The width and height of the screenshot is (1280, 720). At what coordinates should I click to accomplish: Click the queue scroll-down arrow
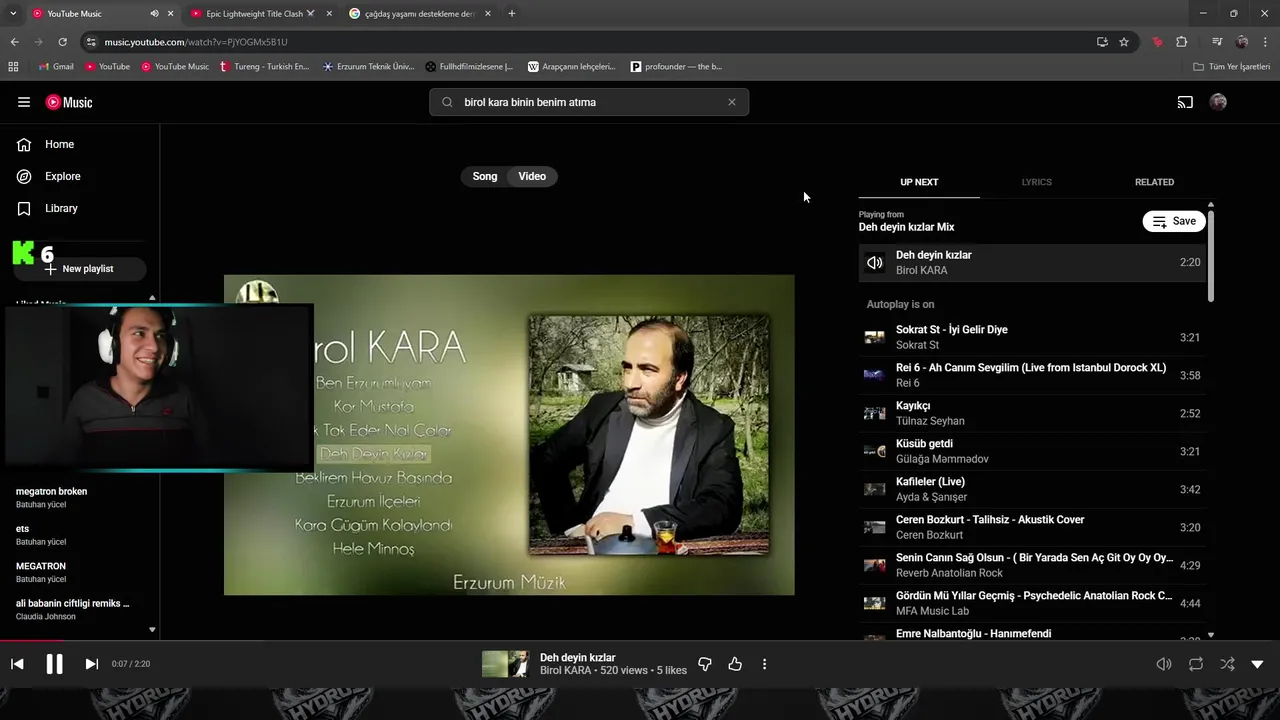[1211, 635]
